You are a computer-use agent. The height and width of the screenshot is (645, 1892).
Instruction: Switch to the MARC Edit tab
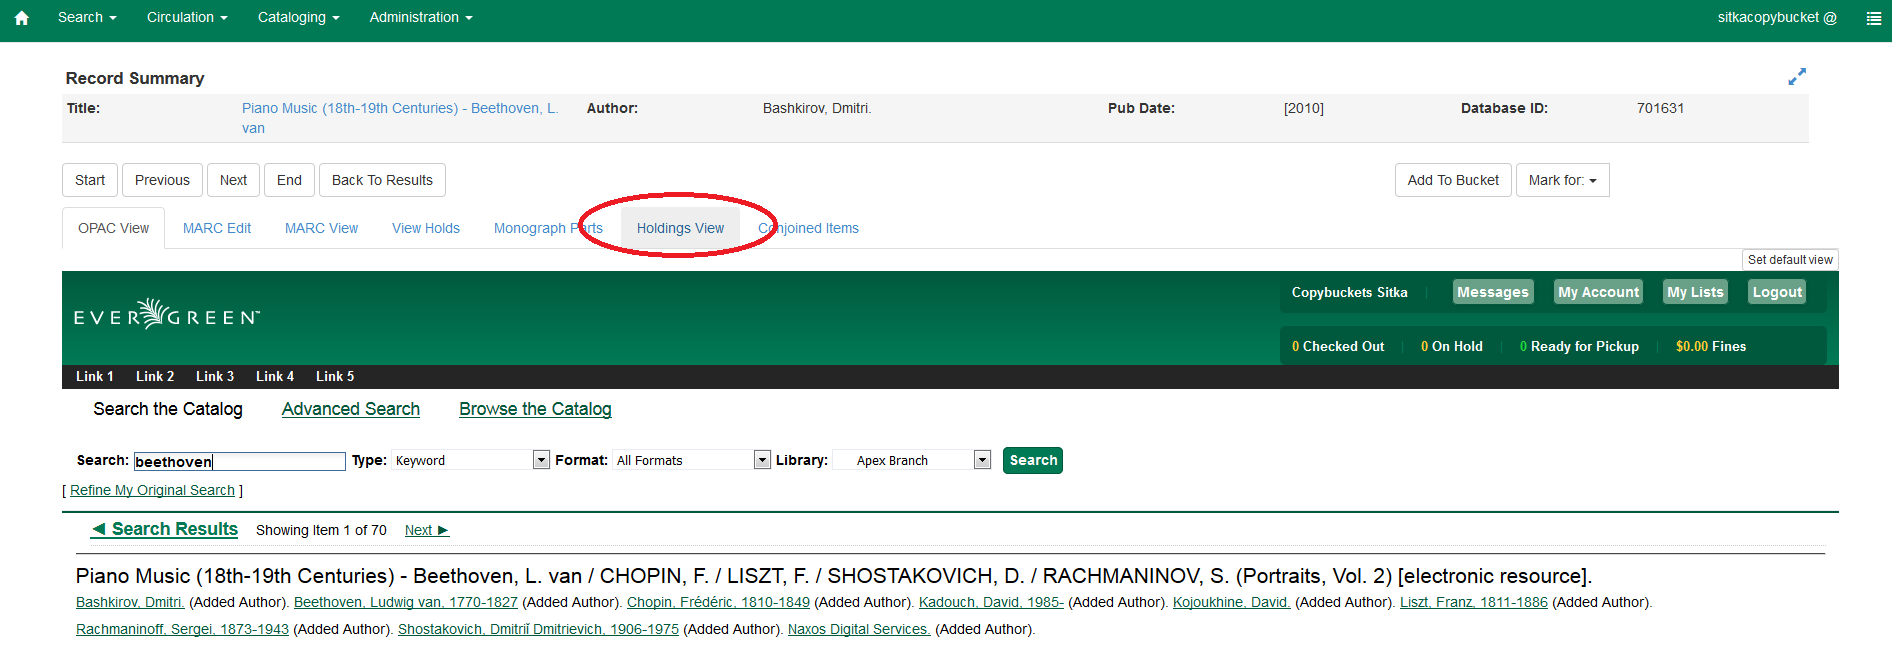tap(217, 228)
